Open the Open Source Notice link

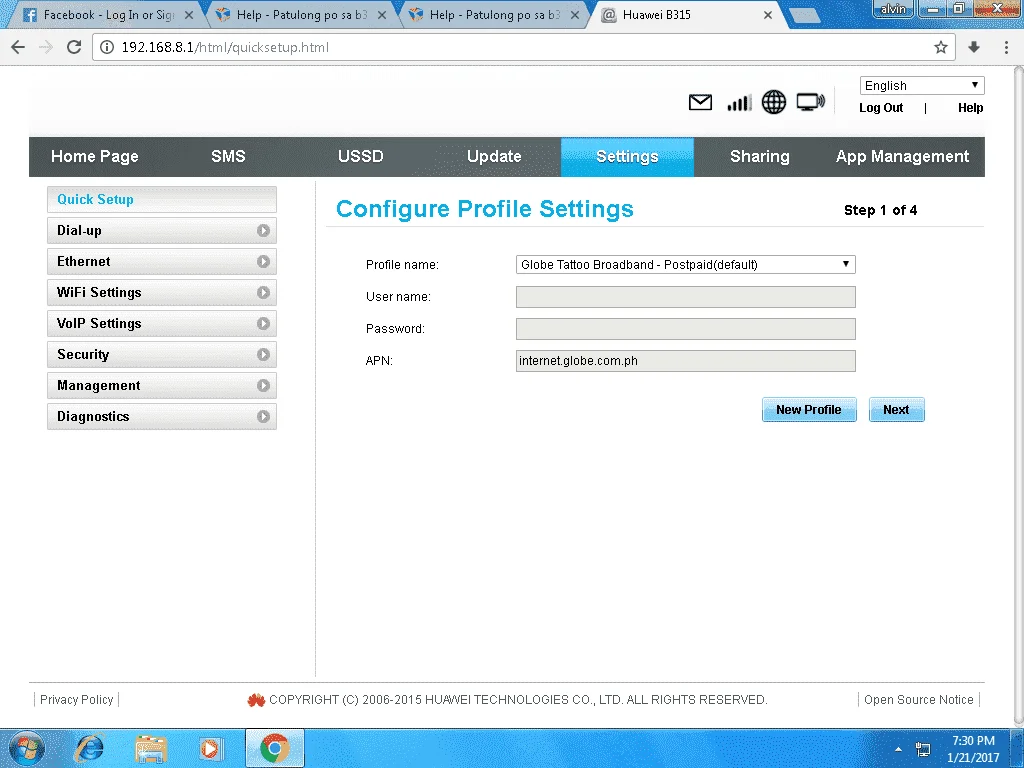(918, 699)
